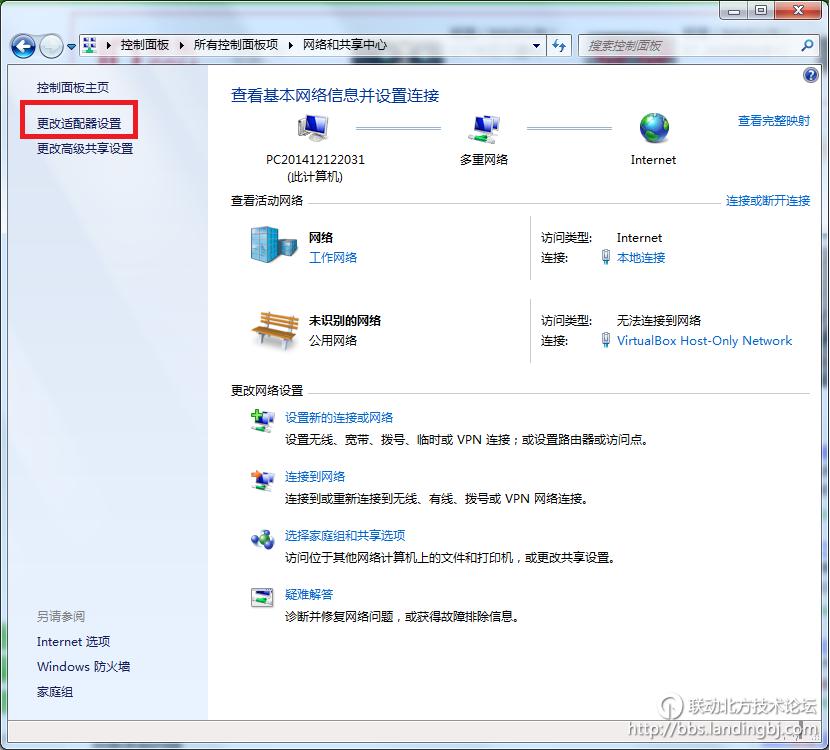Expand the chevron next to the back button
Screen dimensions: 830x750
tap(70, 46)
